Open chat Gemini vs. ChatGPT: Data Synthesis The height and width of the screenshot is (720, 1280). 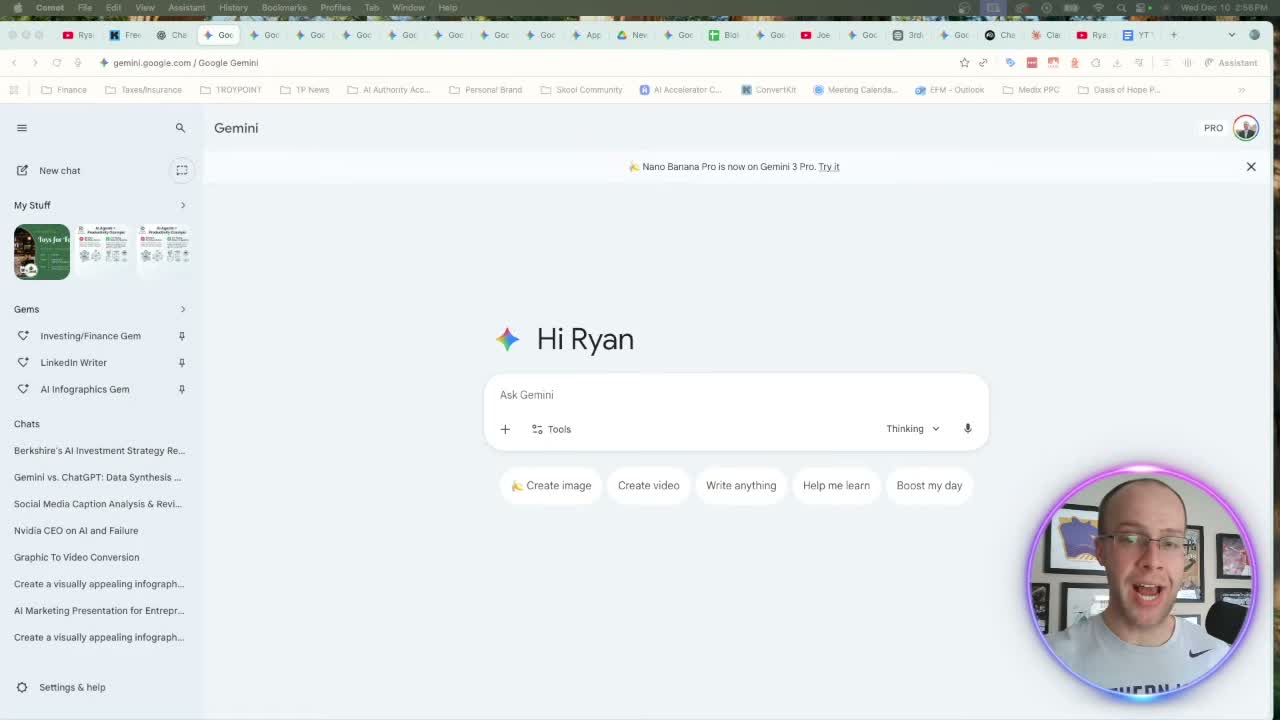pos(98,477)
